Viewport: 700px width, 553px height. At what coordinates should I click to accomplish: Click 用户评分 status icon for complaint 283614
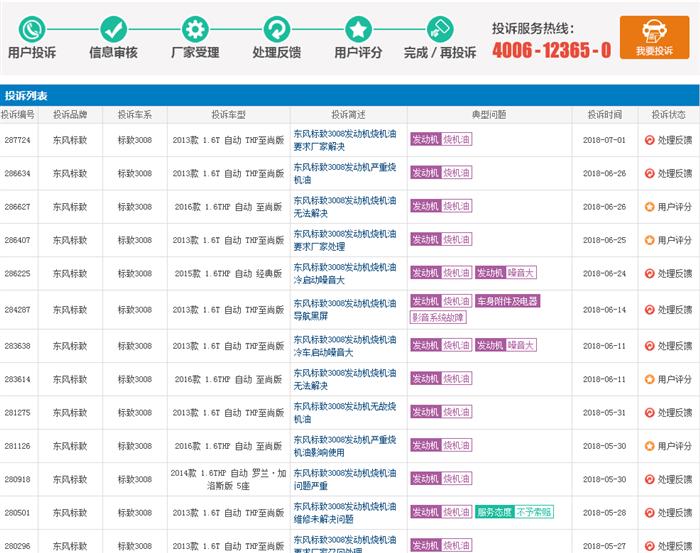650,379
